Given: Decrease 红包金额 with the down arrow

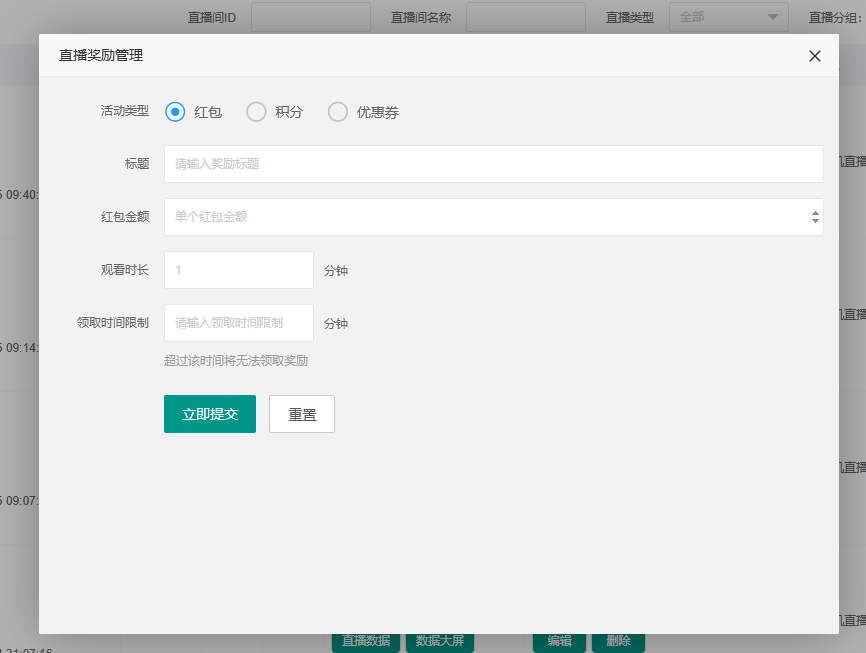Looking at the screenshot, I should [x=815, y=221].
